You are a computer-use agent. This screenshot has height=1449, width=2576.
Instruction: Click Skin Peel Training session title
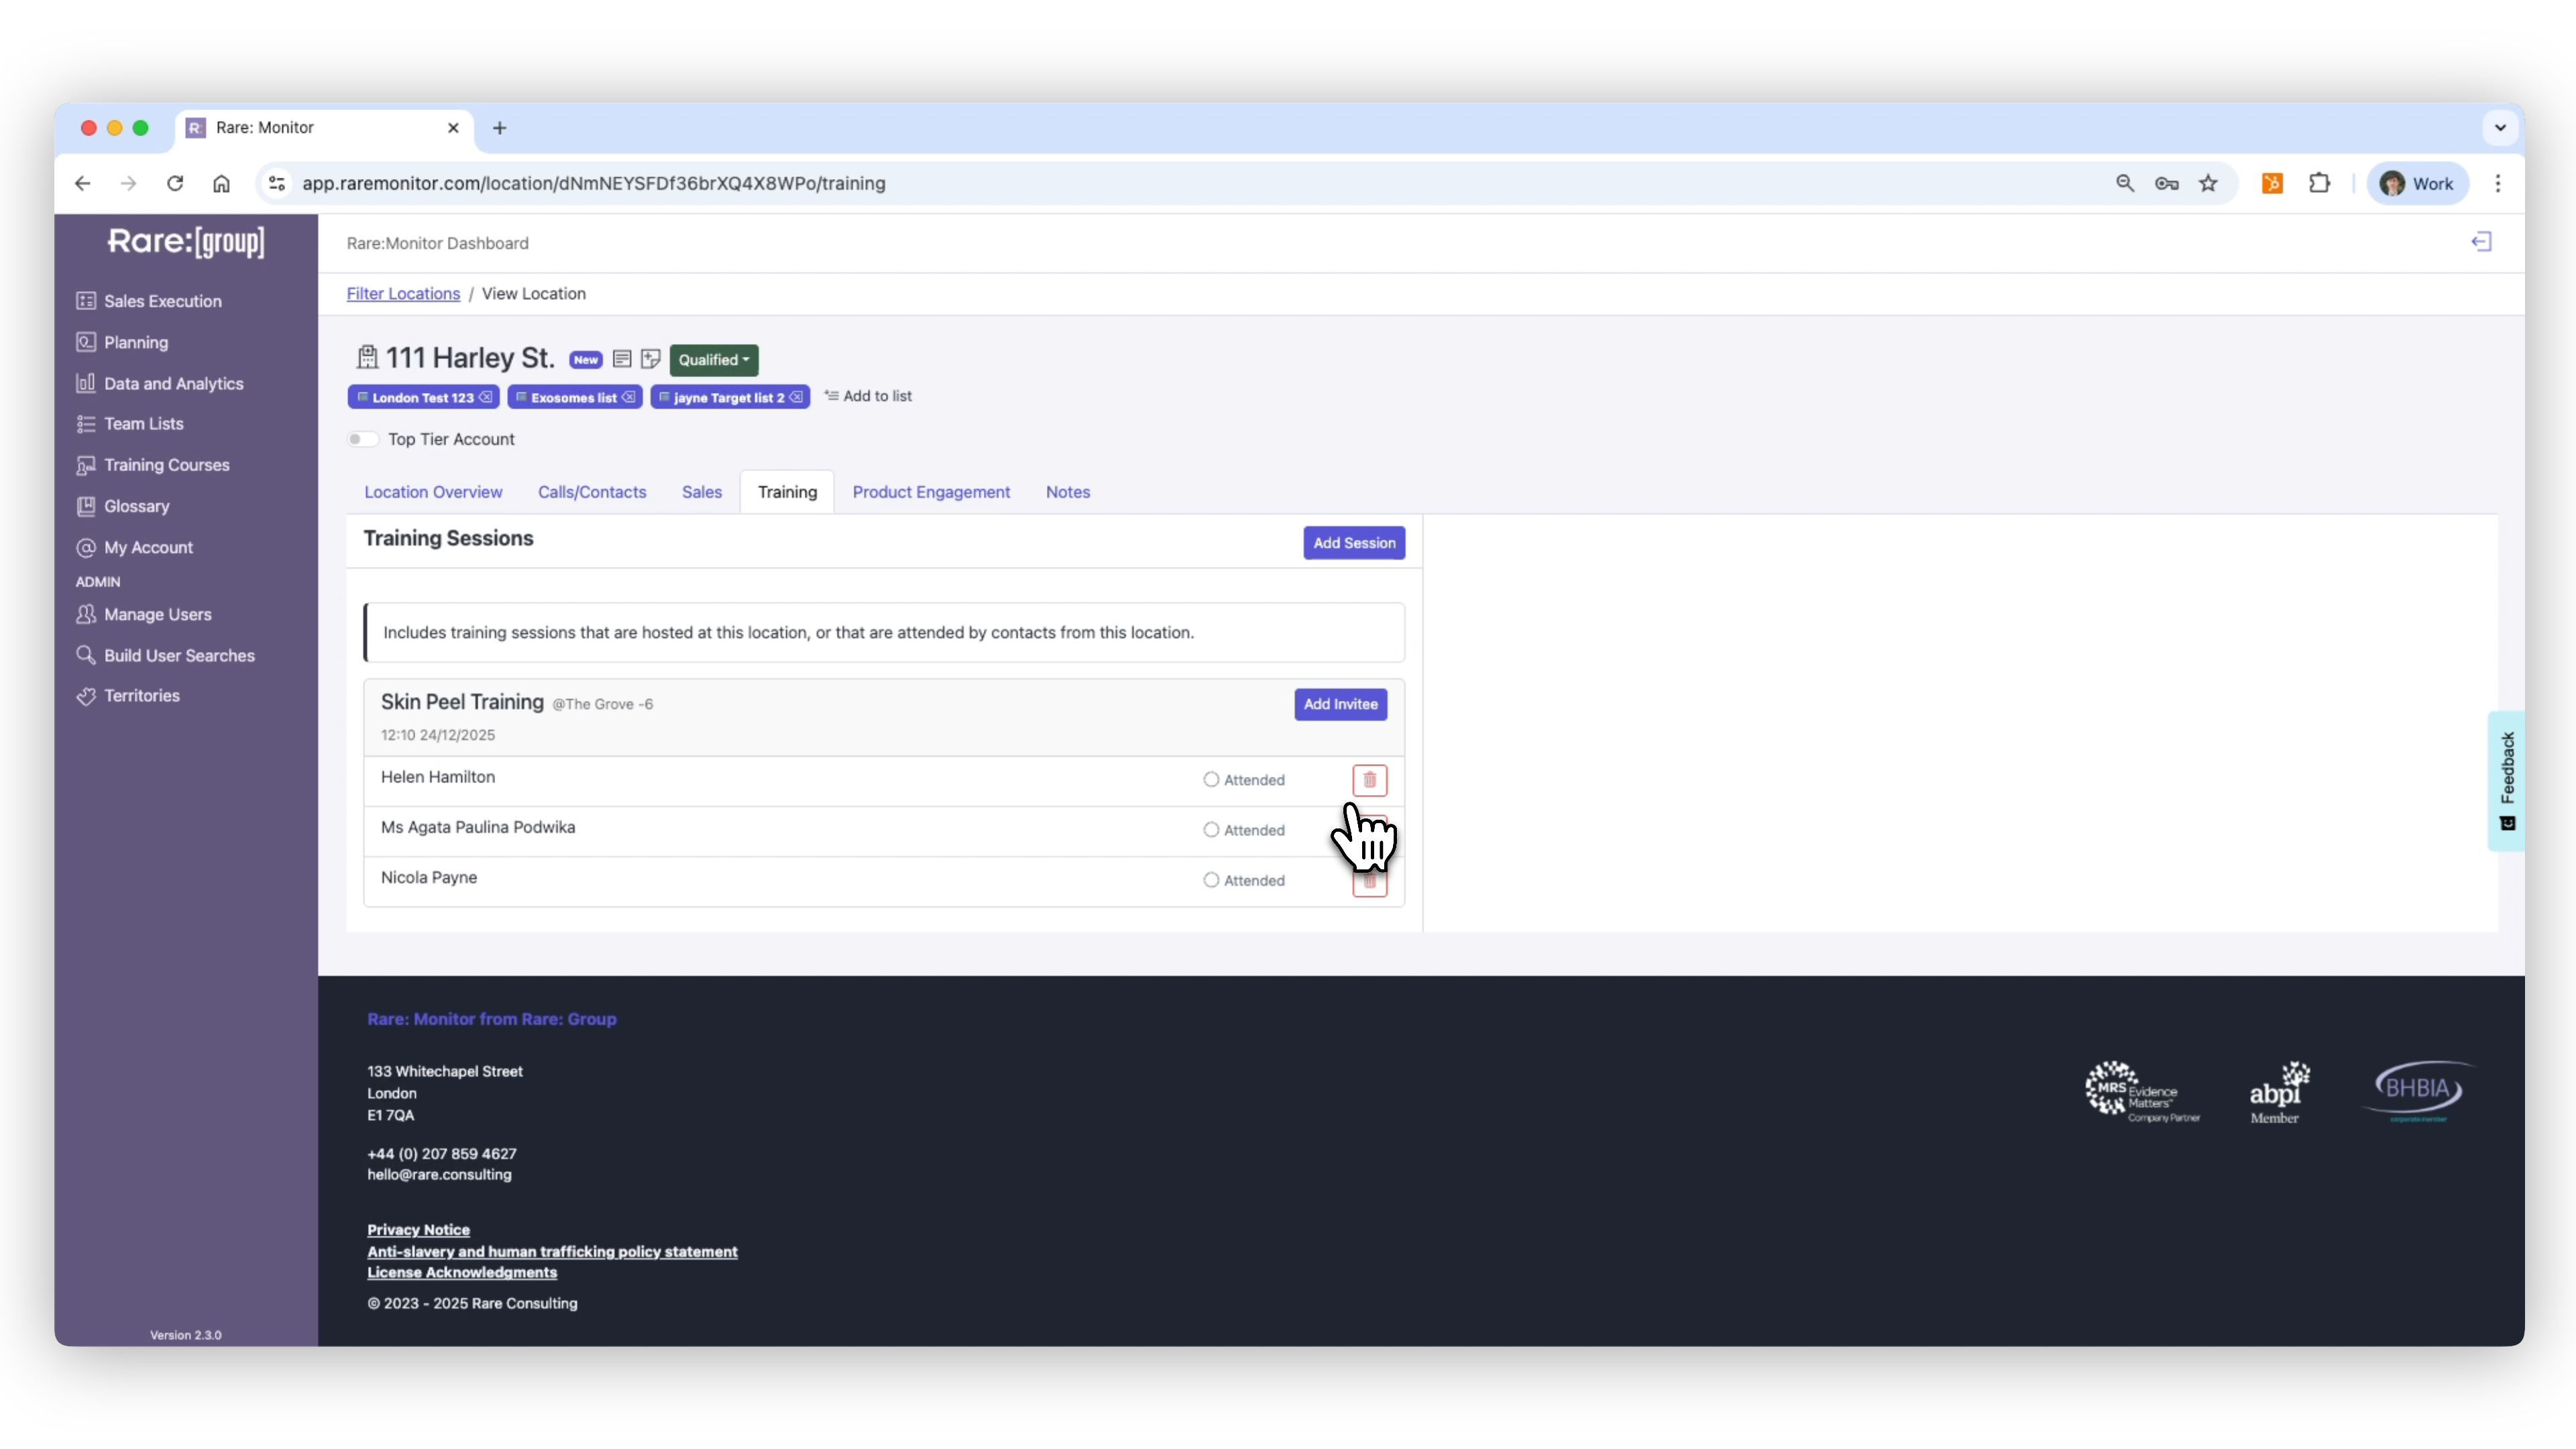click(462, 702)
